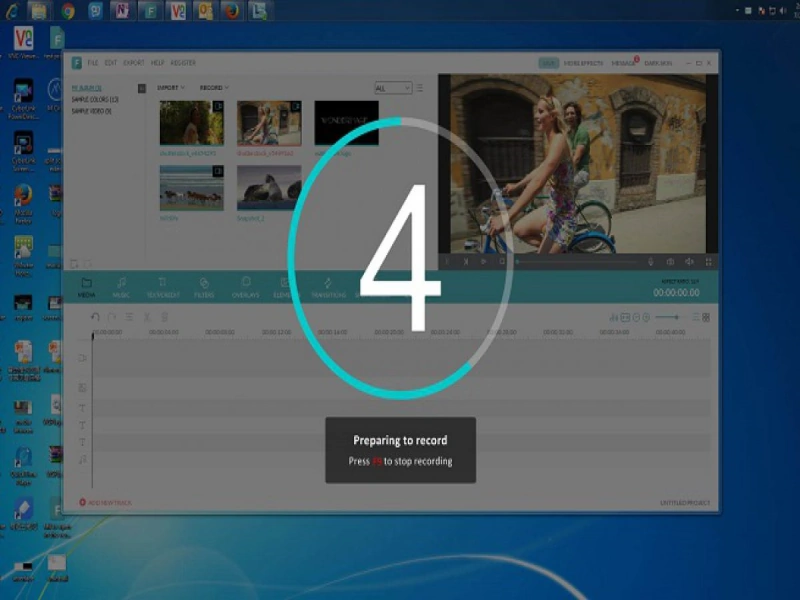800x600 pixels.
Task: Click the Edit settings icon in timeline toolbar
Action: click(129, 317)
